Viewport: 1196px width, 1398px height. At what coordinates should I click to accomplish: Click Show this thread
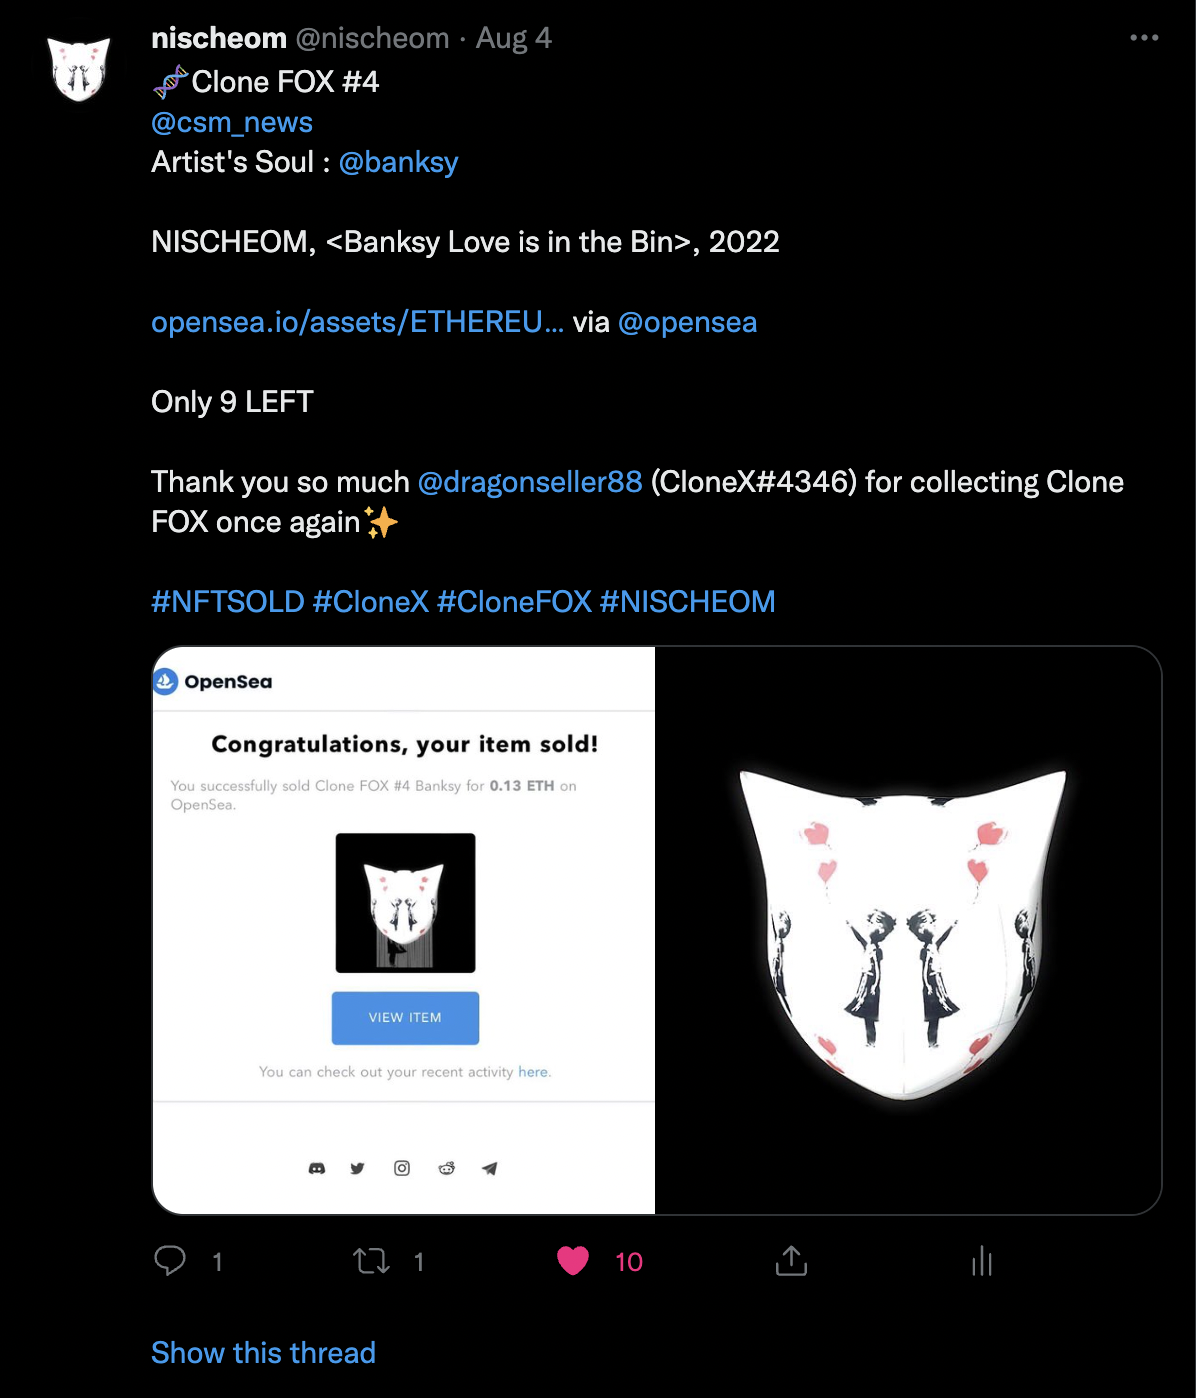263,1353
